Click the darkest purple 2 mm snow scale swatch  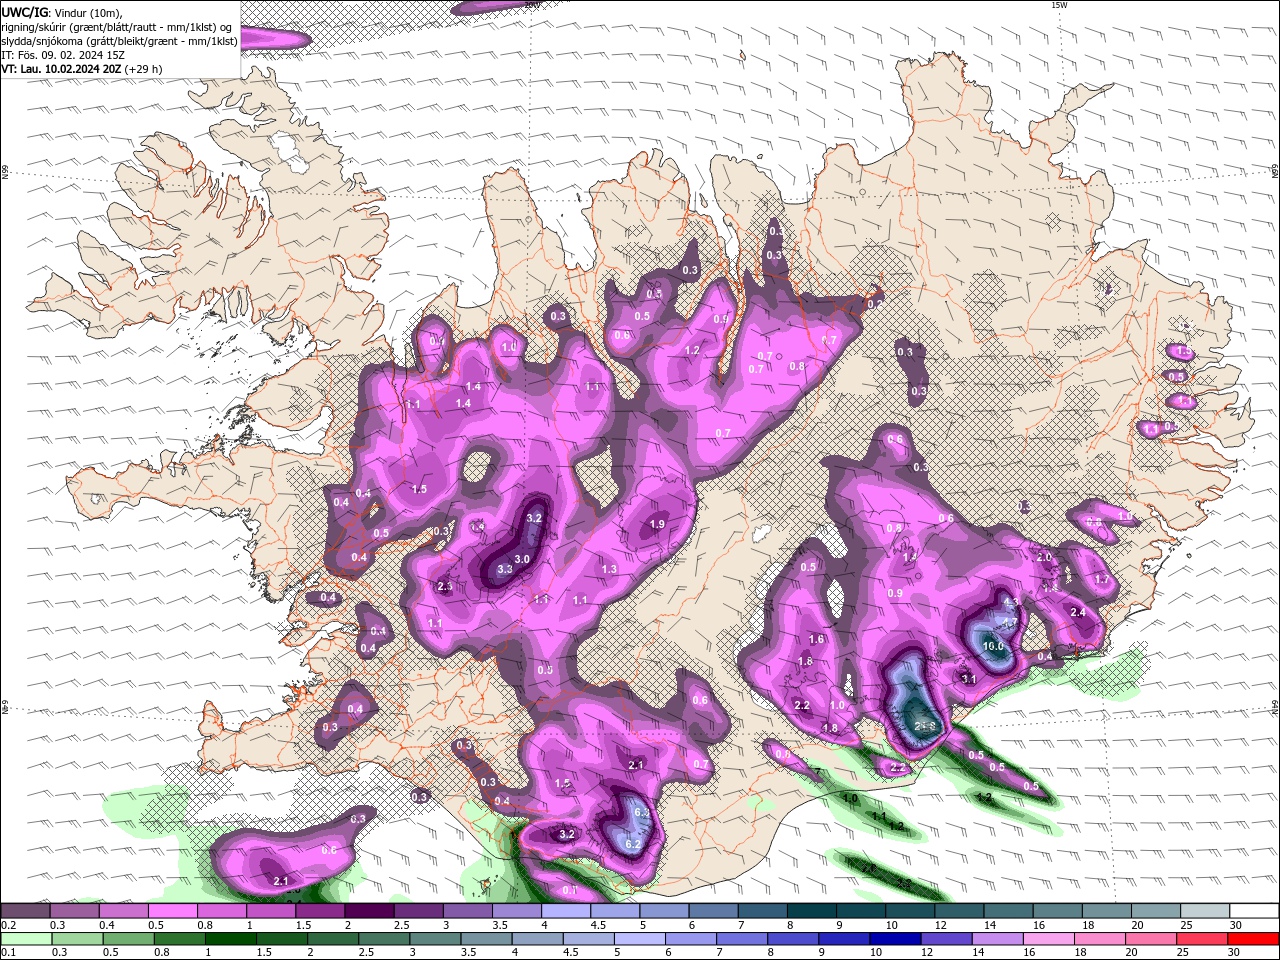pos(368,911)
